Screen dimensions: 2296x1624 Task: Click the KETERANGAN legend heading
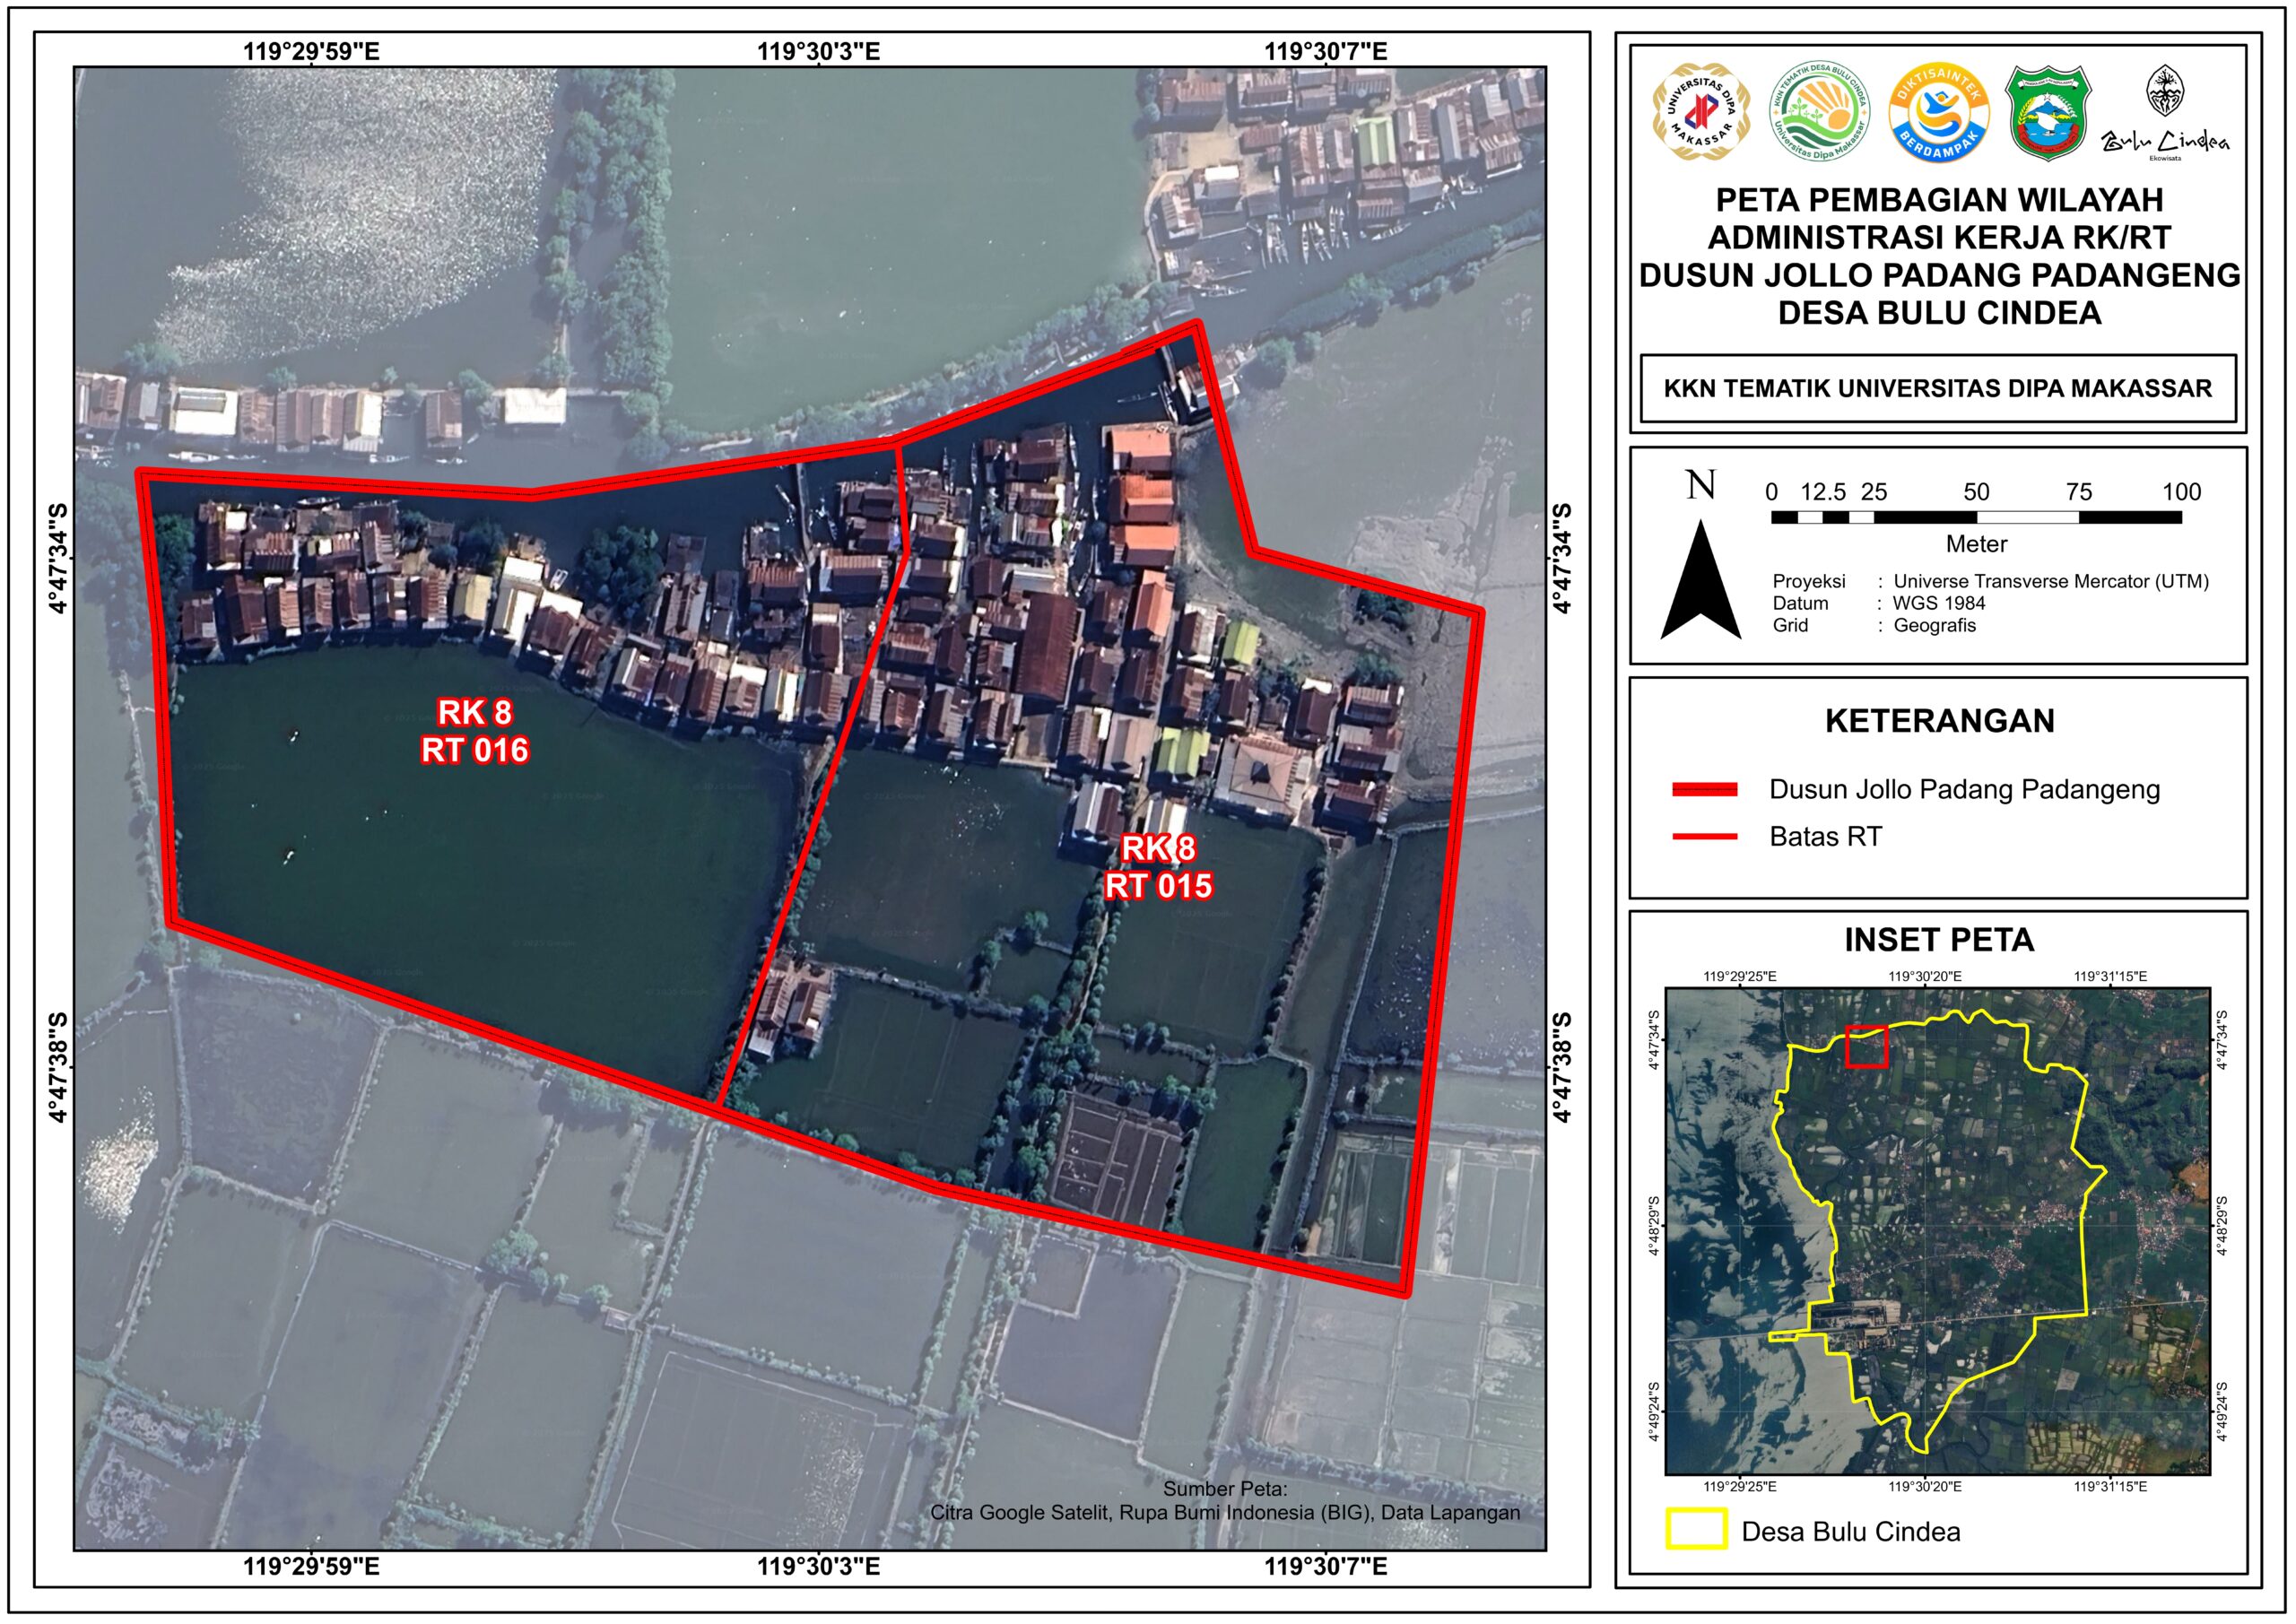pyautogui.click(x=1939, y=721)
